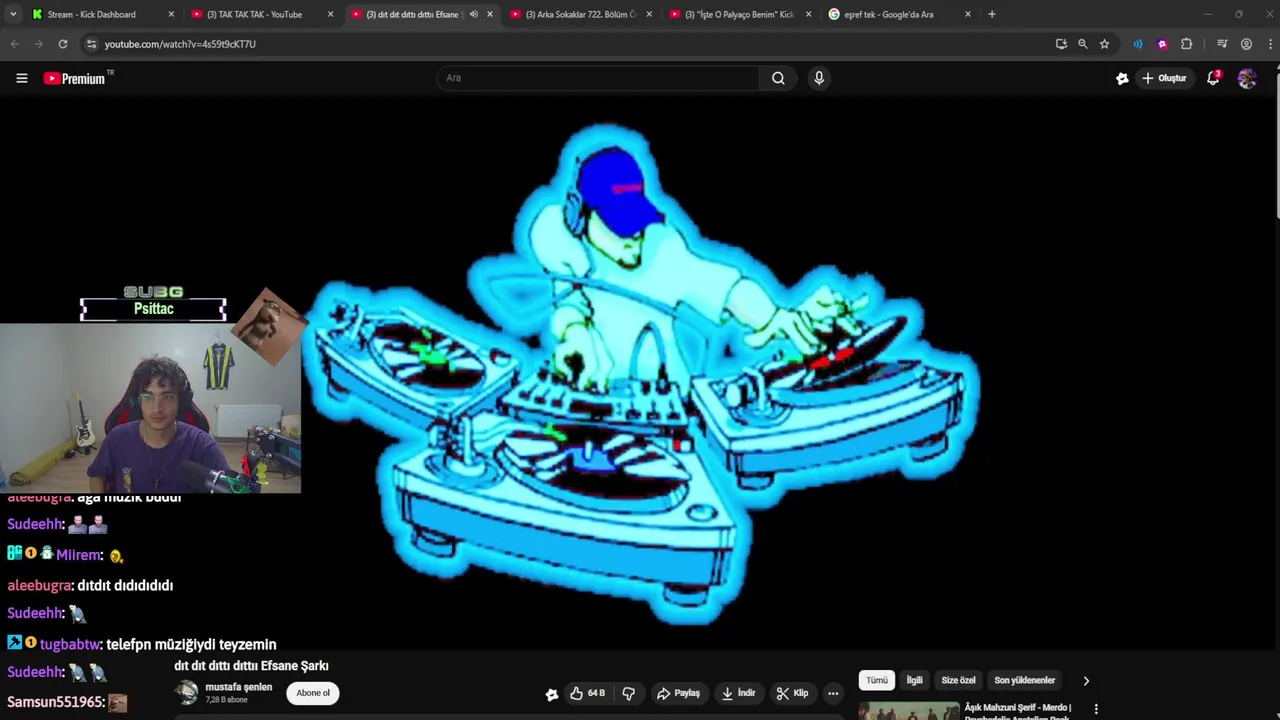This screenshot has height=720, width=1280.
Task: Reload the YouTube page
Action: pos(63,44)
